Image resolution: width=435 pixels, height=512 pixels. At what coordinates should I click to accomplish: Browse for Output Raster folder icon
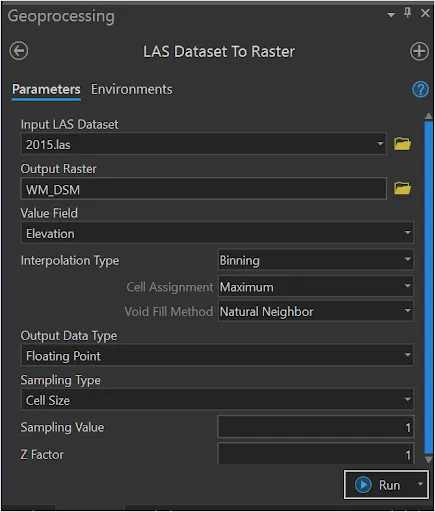pos(402,188)
